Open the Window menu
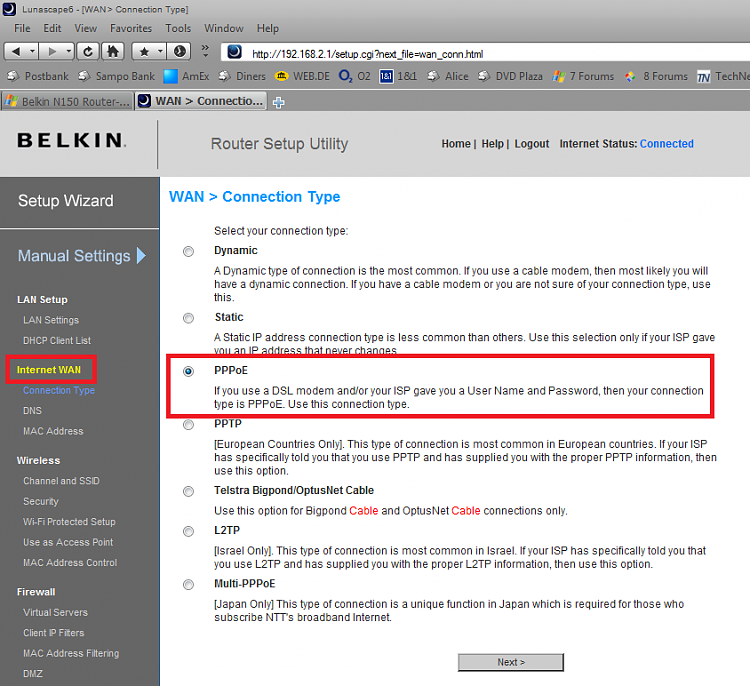Viewport: 750px width, 686px height. [224, 28]
